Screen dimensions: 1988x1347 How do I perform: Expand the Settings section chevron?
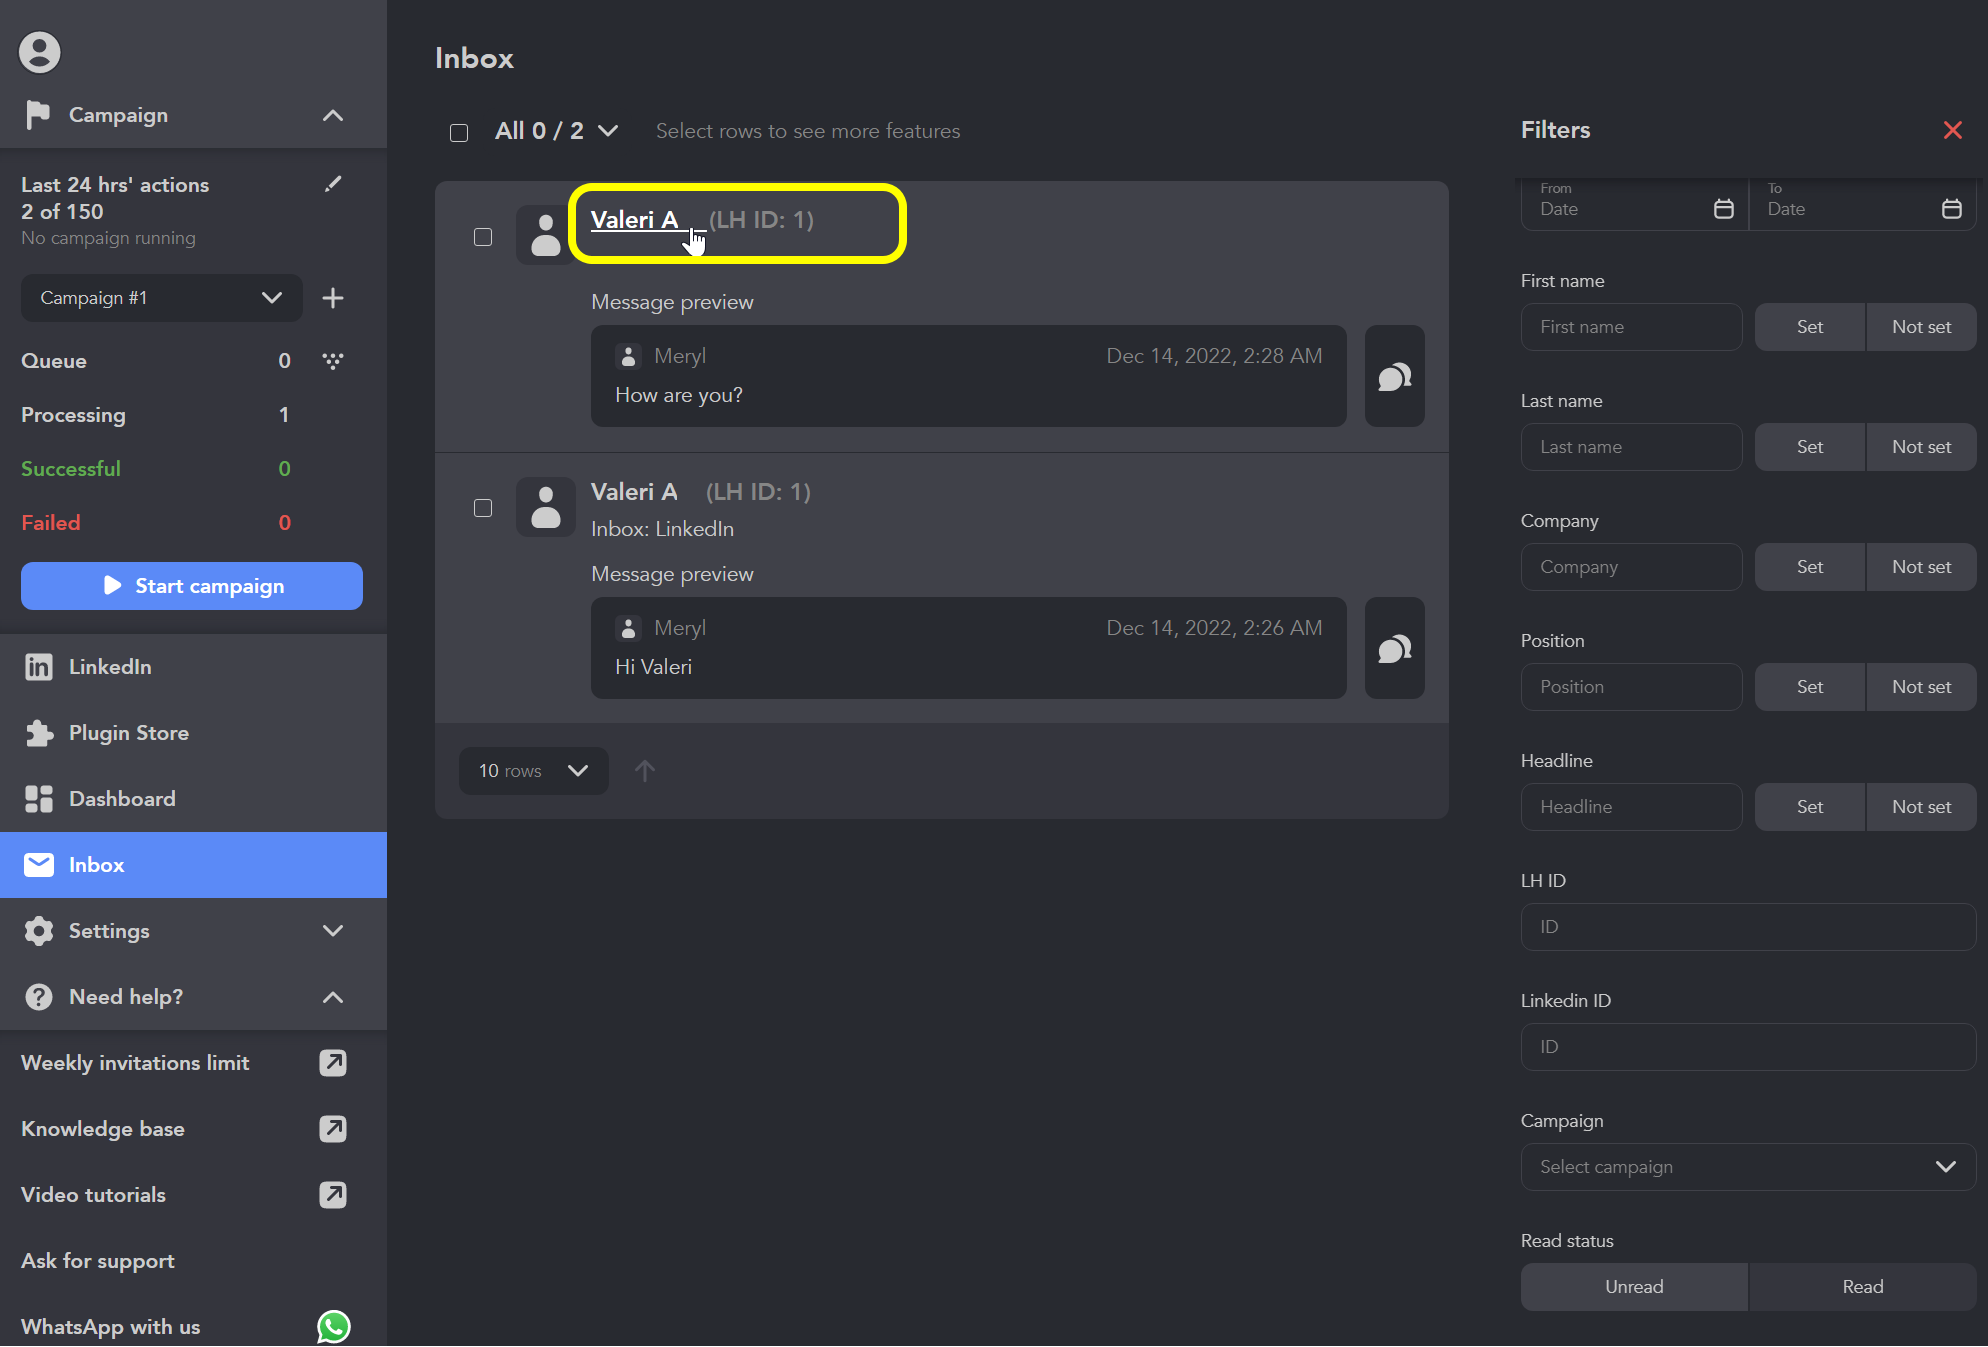(x=333, y=931)
